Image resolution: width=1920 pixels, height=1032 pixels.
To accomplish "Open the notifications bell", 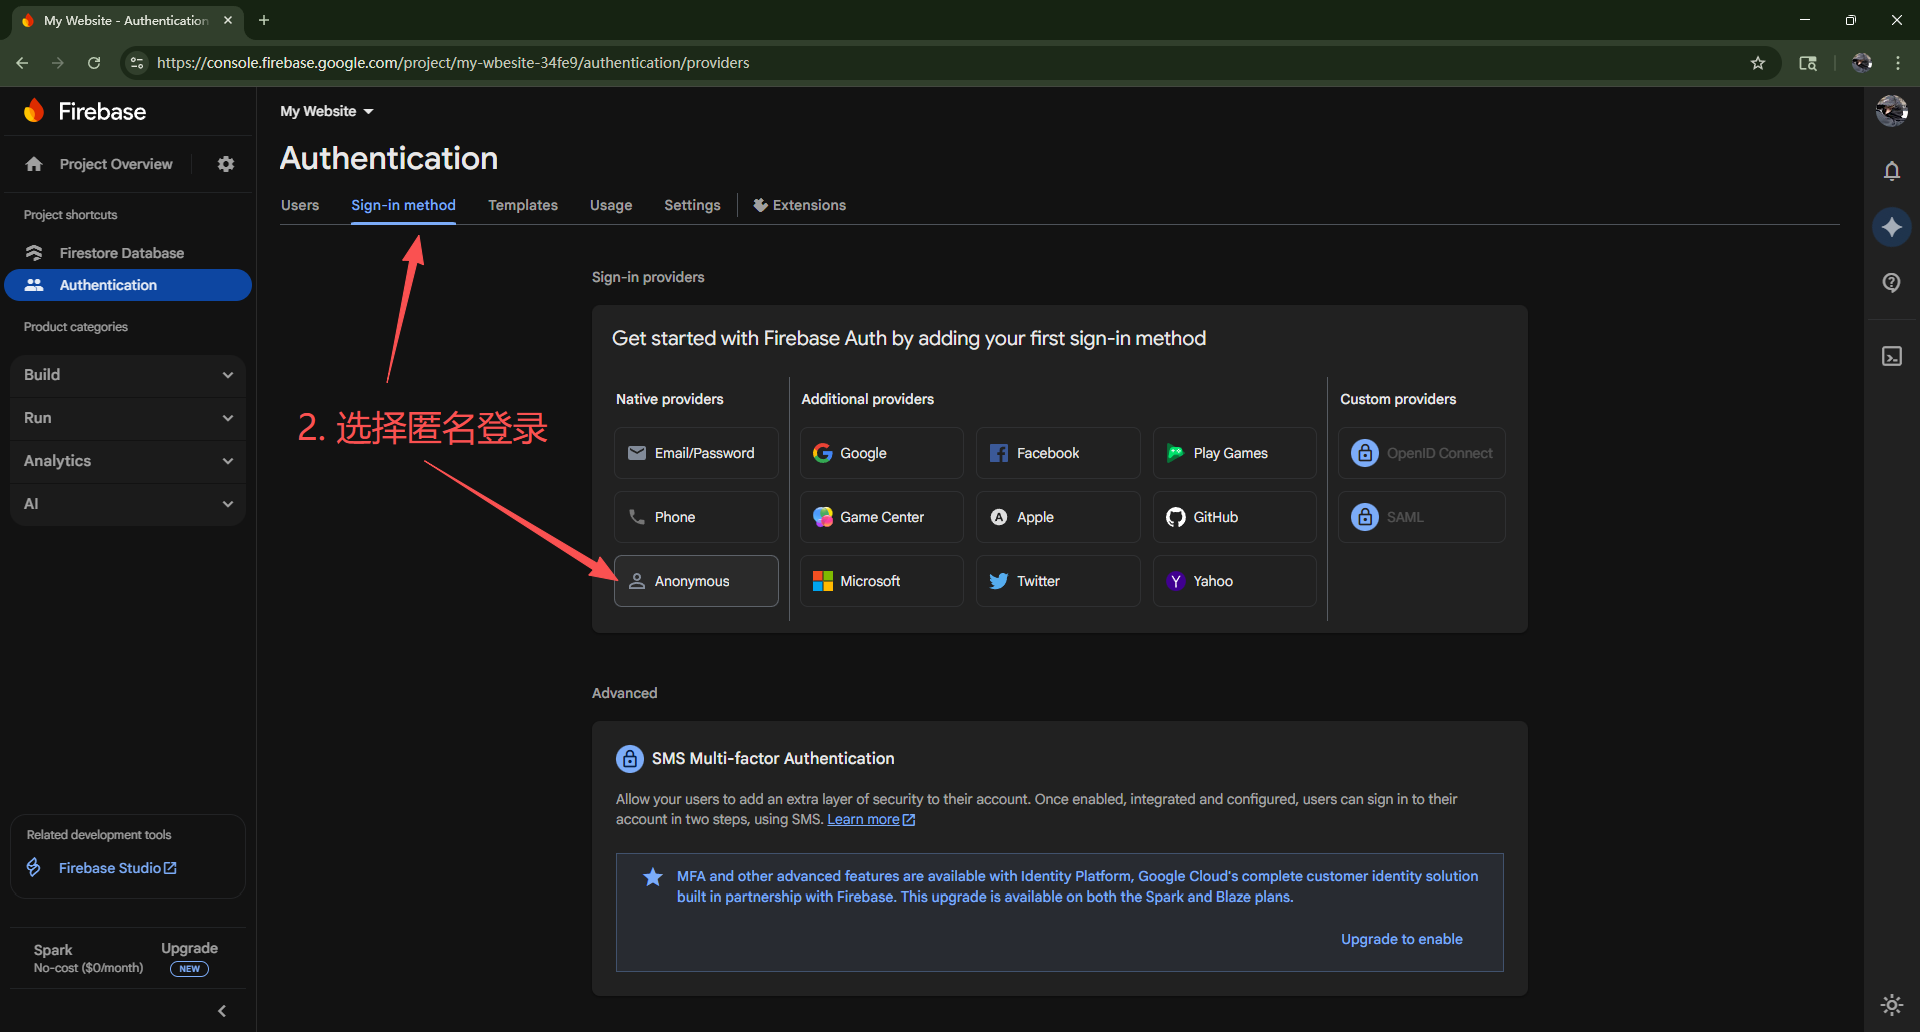I will pyautogui.click(x=1891, y=171).
